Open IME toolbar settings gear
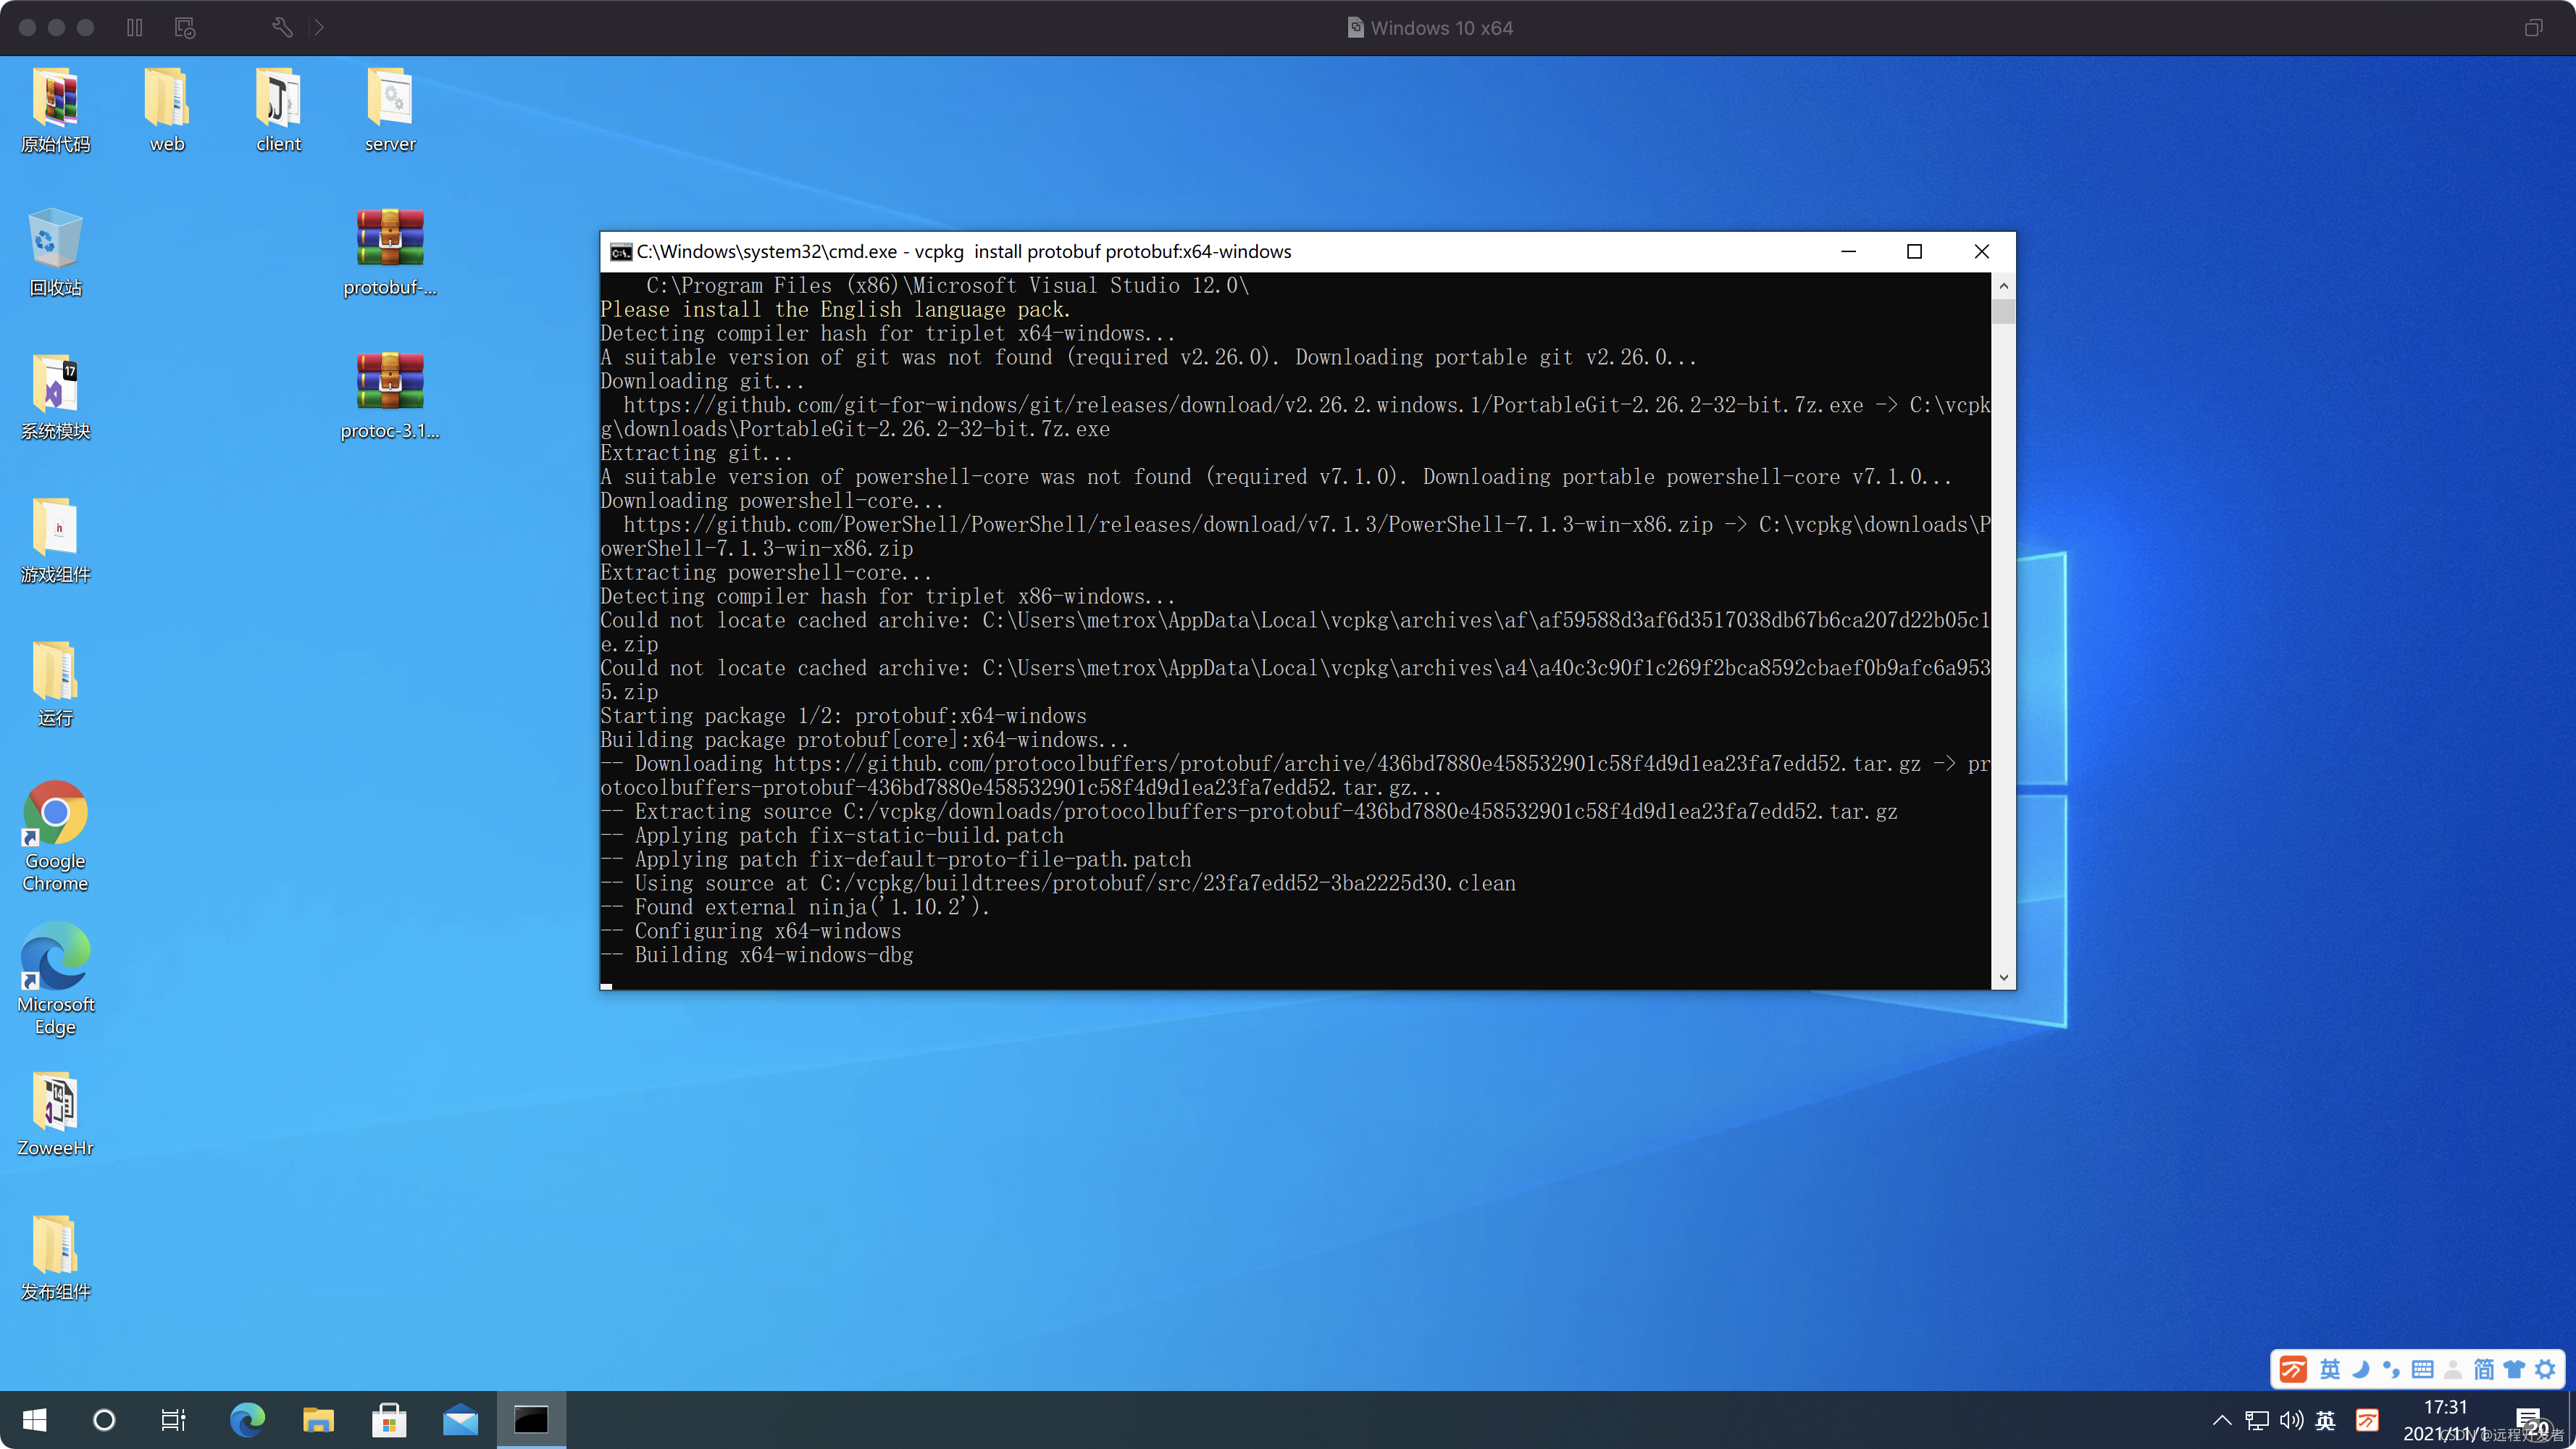The height and width of the screenshot is (1449, 2576). tap(2545, 1369)
